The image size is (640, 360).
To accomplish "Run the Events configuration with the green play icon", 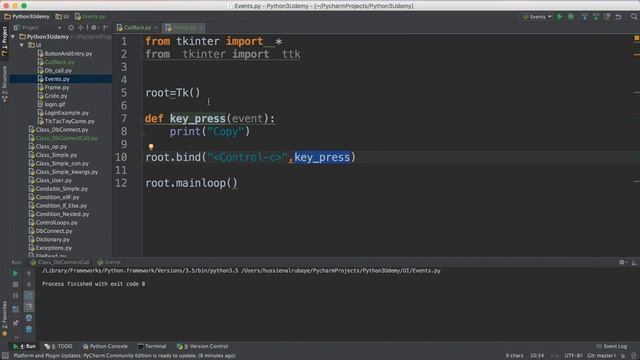I will click(x=560, y=17).
